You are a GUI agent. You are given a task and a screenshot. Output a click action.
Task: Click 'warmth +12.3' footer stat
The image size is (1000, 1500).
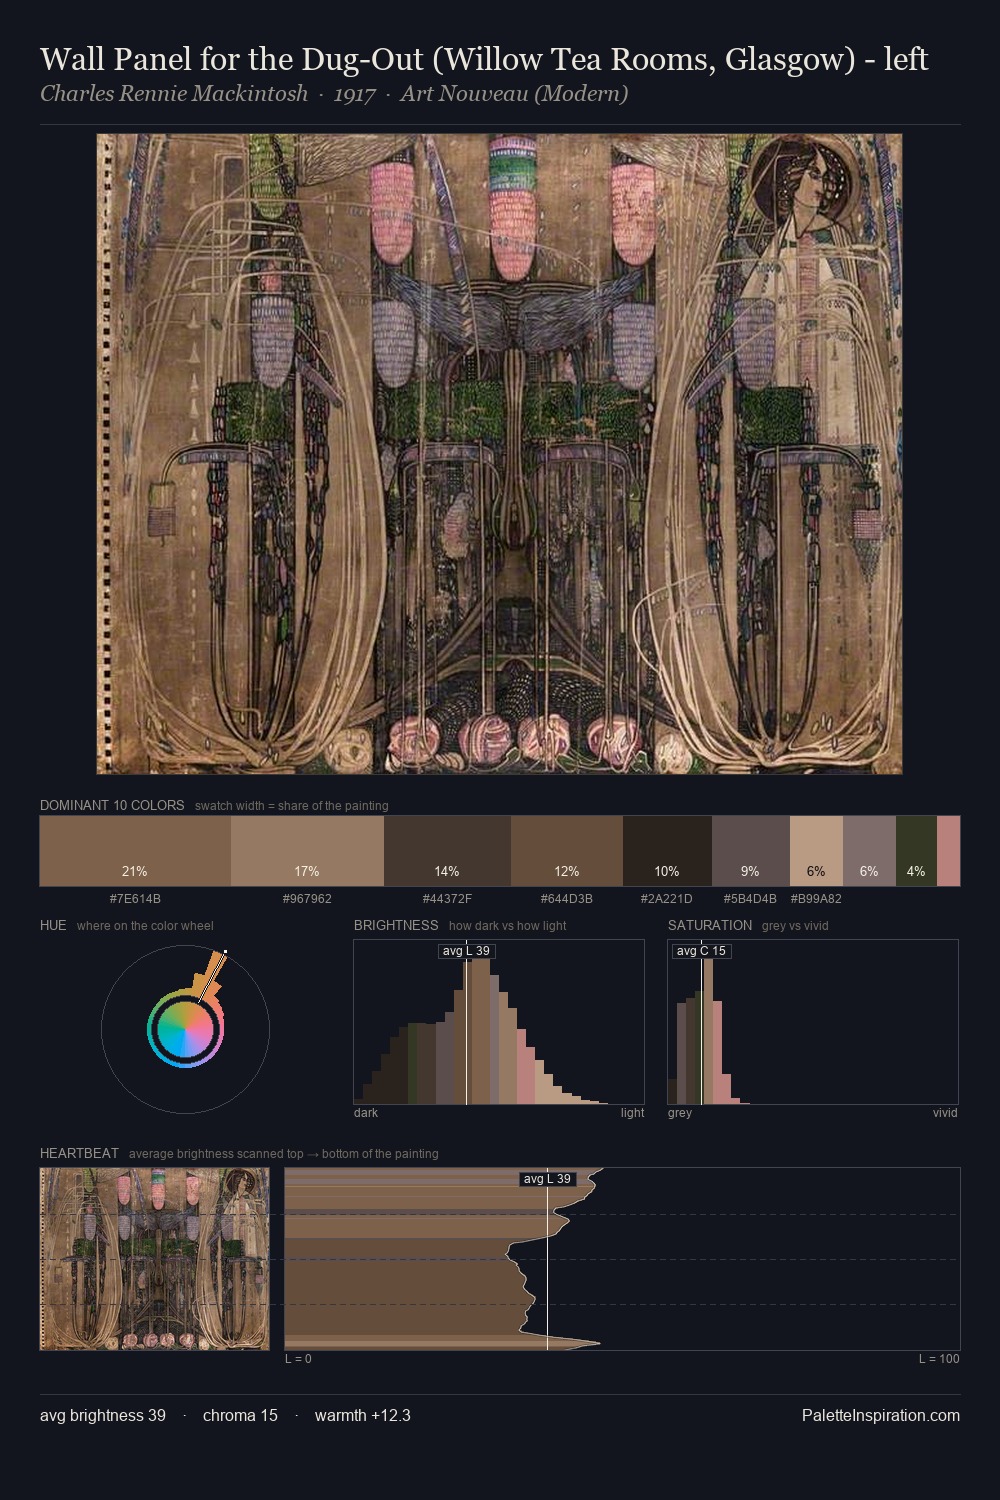[x=363, y=1415]
